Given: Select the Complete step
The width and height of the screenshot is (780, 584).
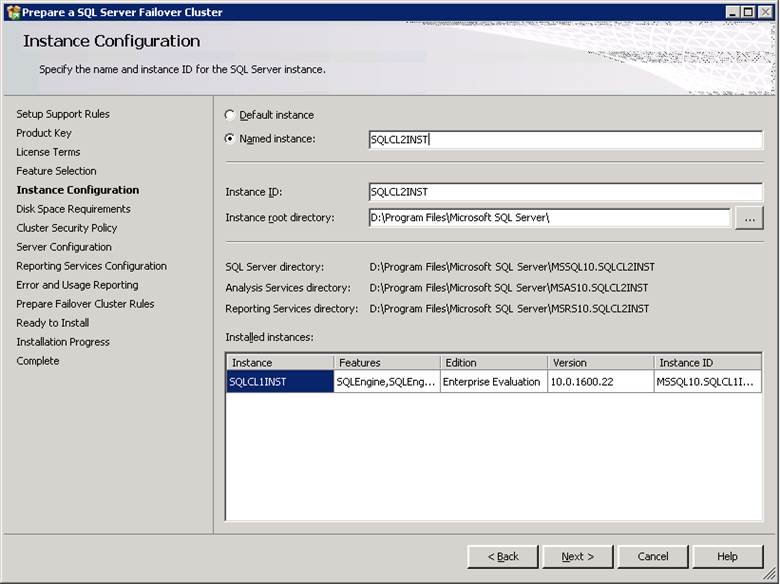Looking at the screenshot, I should pos(37,361).
